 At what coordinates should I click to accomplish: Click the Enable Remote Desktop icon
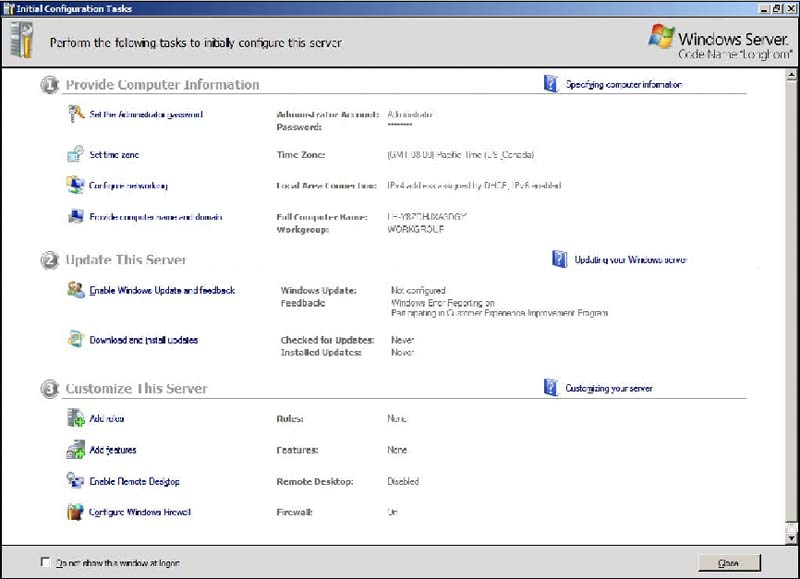pos(76,481)
